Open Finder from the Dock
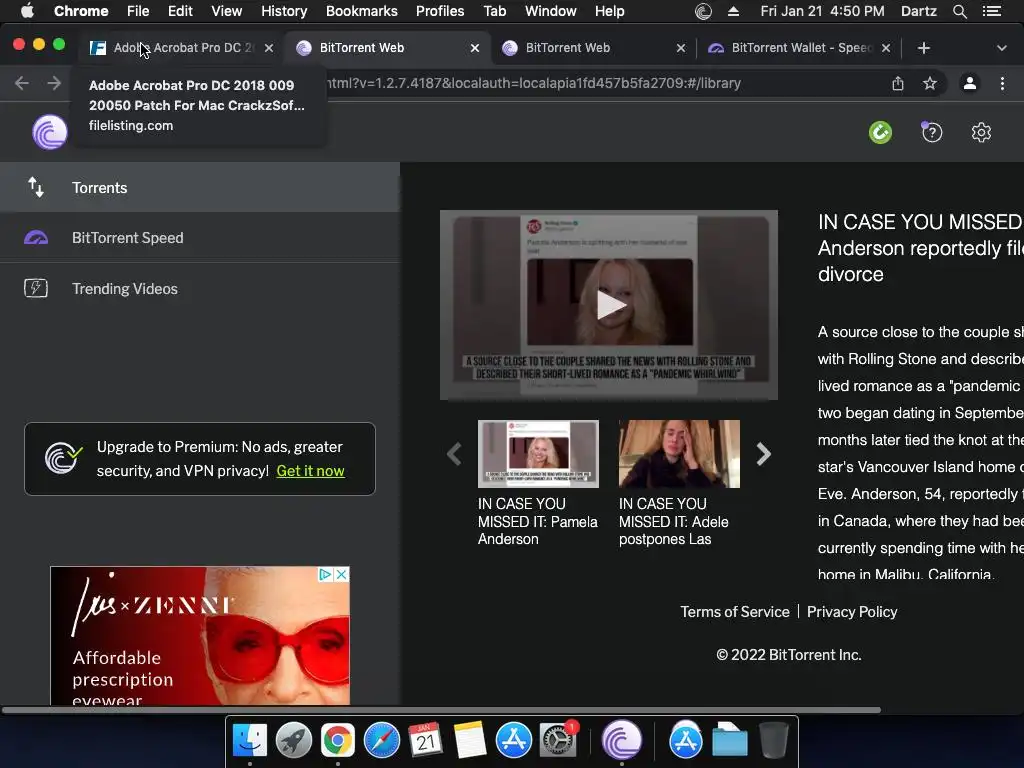Screen dimensions: 1024x768 [250, 741]
